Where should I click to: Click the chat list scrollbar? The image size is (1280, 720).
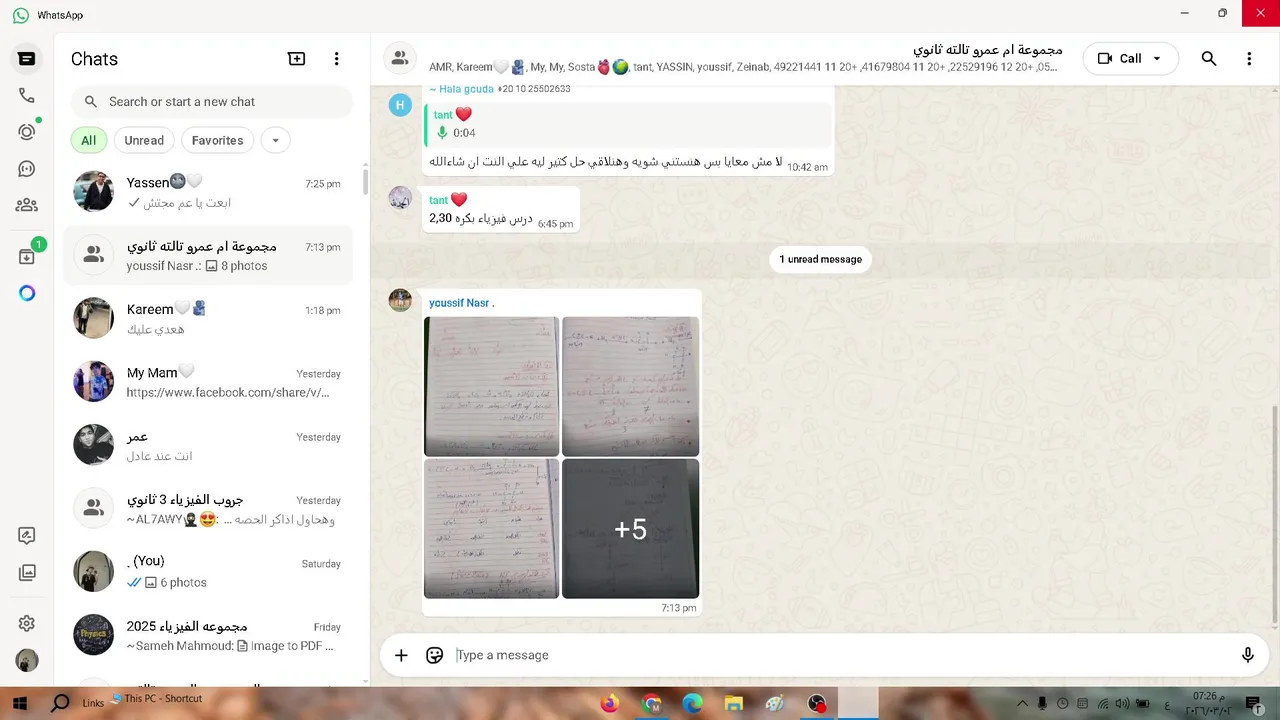[x=365, y=182]
